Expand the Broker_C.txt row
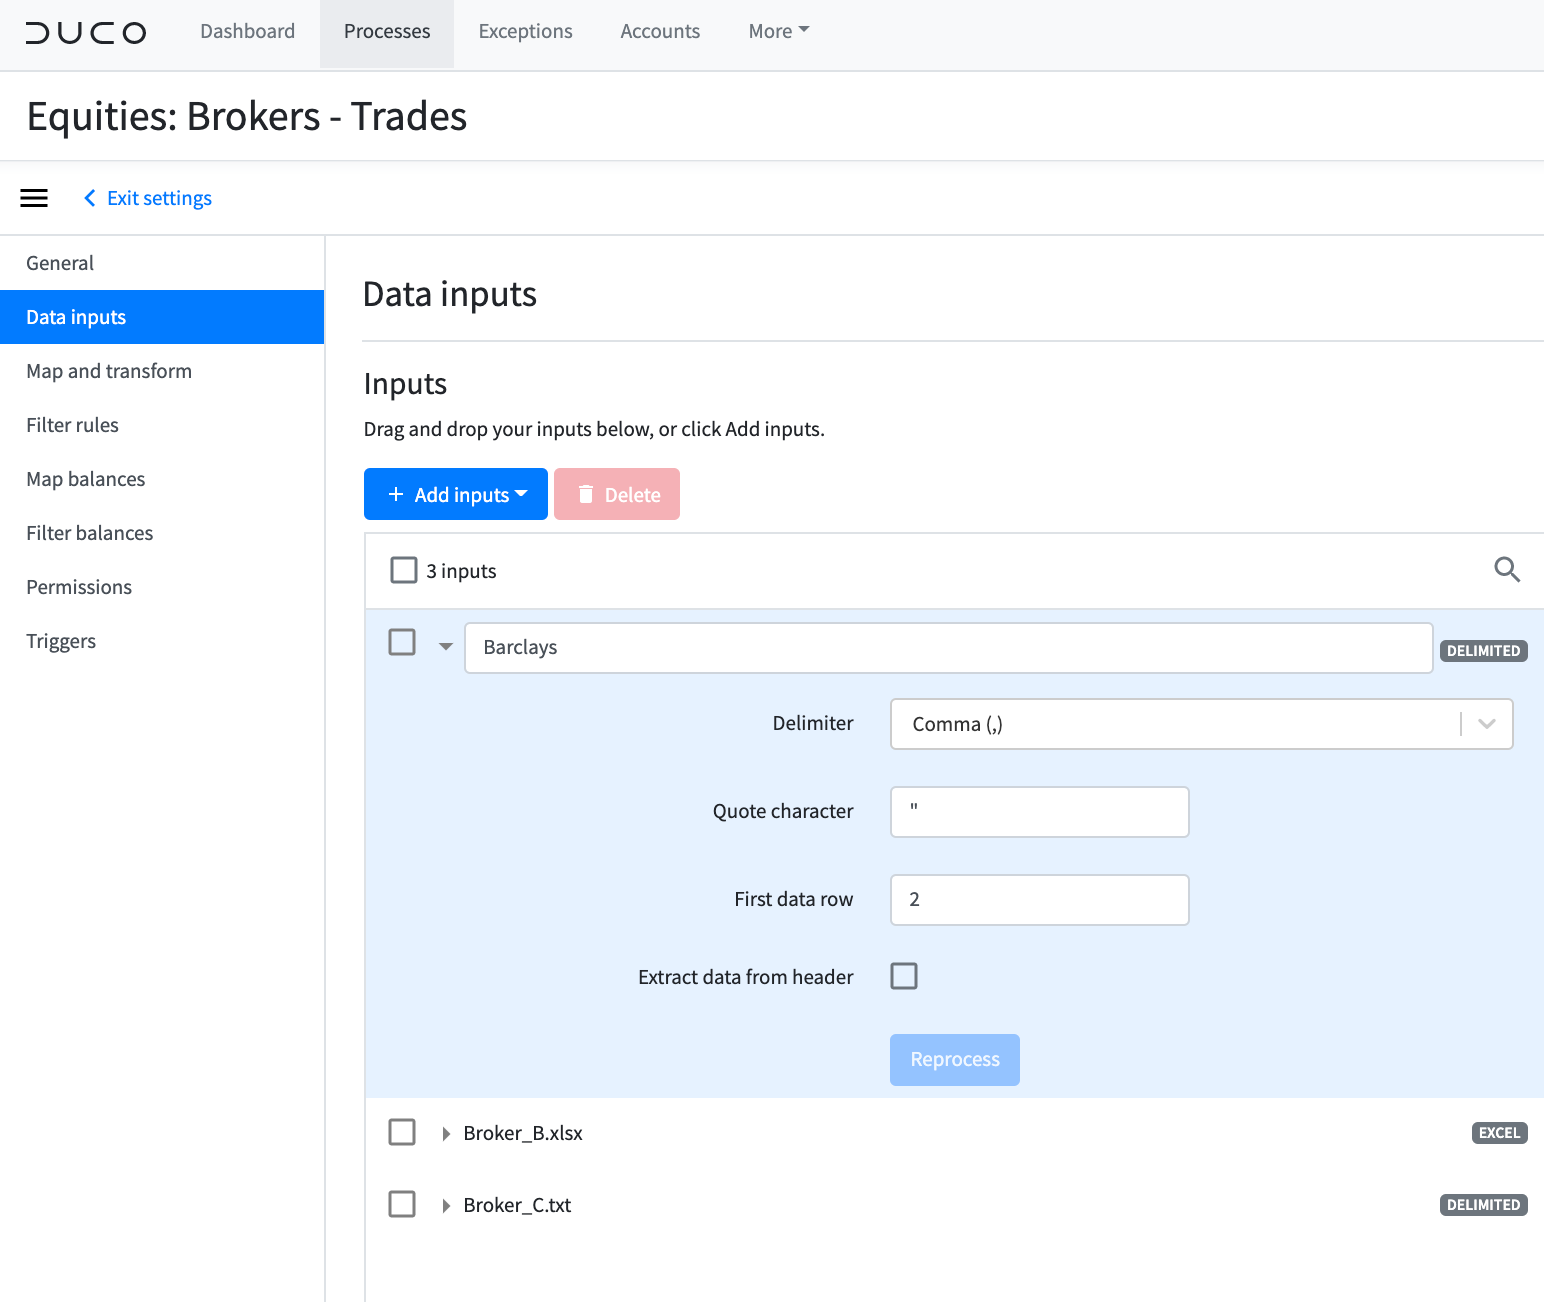The width and height of the screenshot is (1544, 1302). click(446, 1205)
